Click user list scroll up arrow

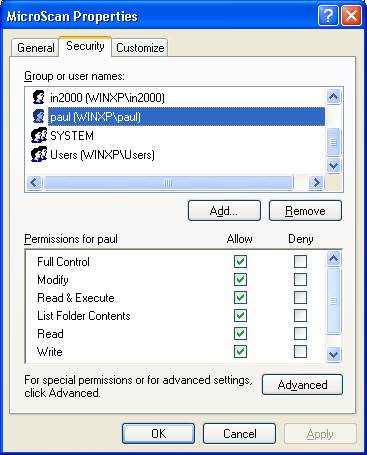(x=334, y=97)
